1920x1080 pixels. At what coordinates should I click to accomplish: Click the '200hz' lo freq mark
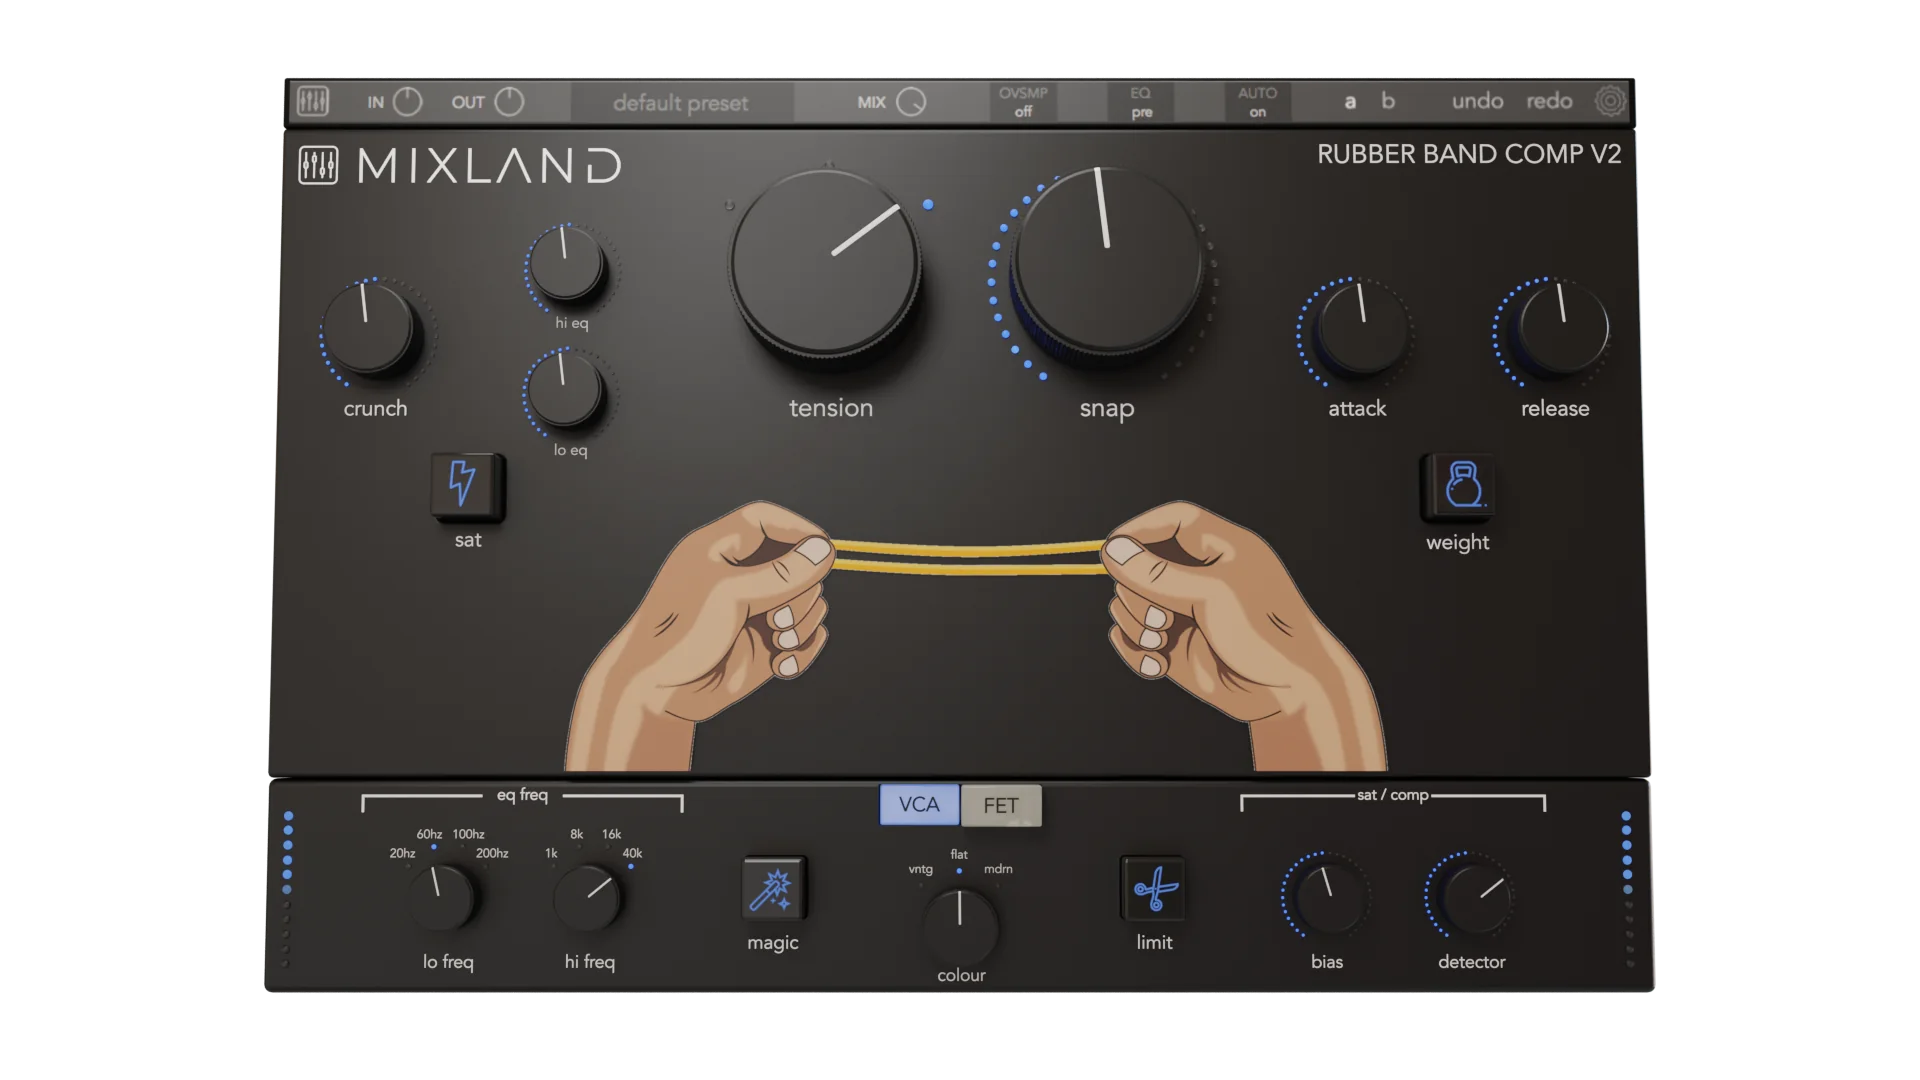click(492, 853)
